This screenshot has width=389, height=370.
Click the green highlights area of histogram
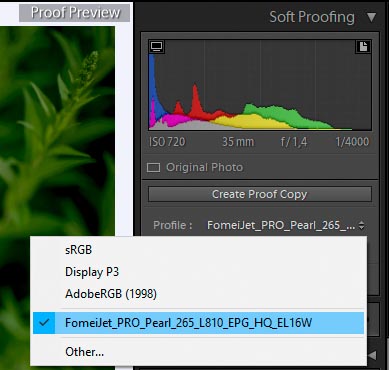283,115
